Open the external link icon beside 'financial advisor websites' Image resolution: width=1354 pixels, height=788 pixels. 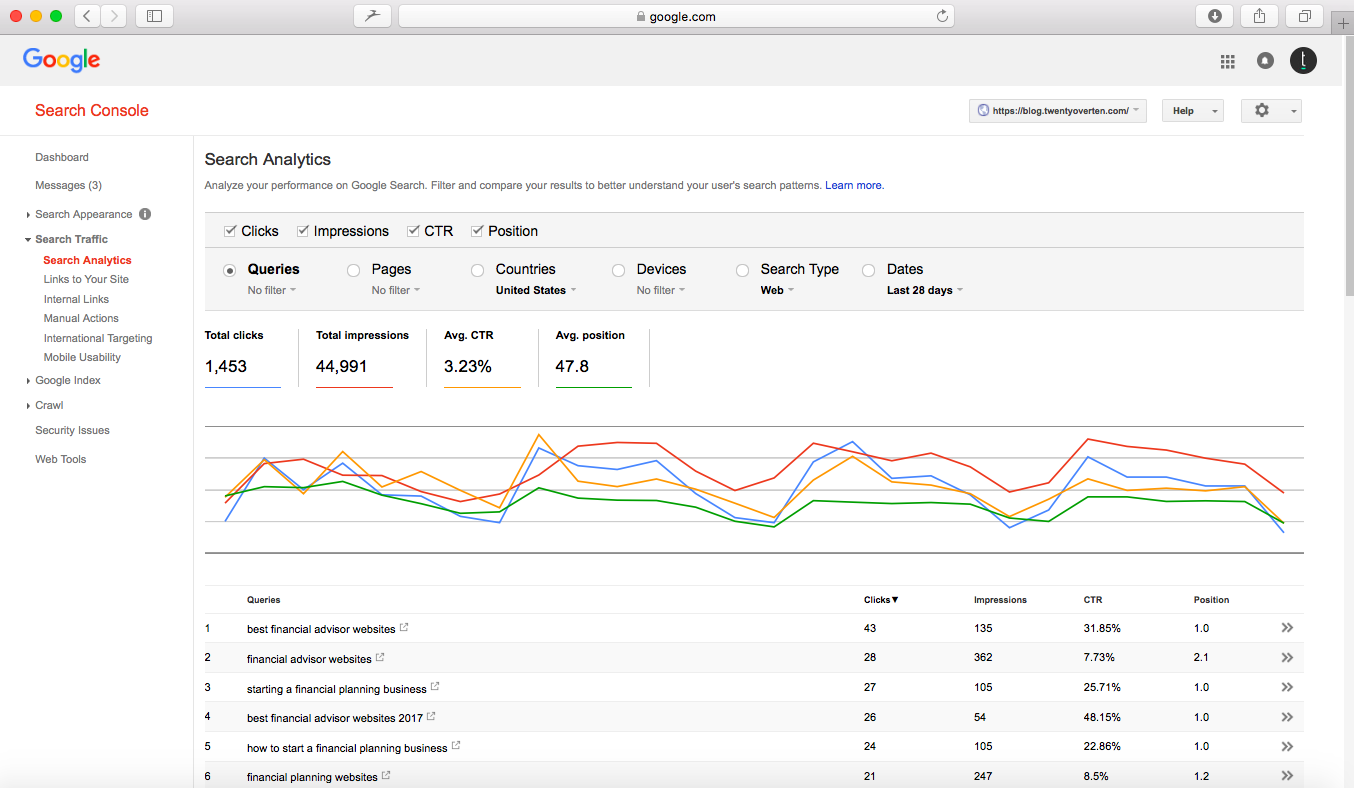pos(380,658)
